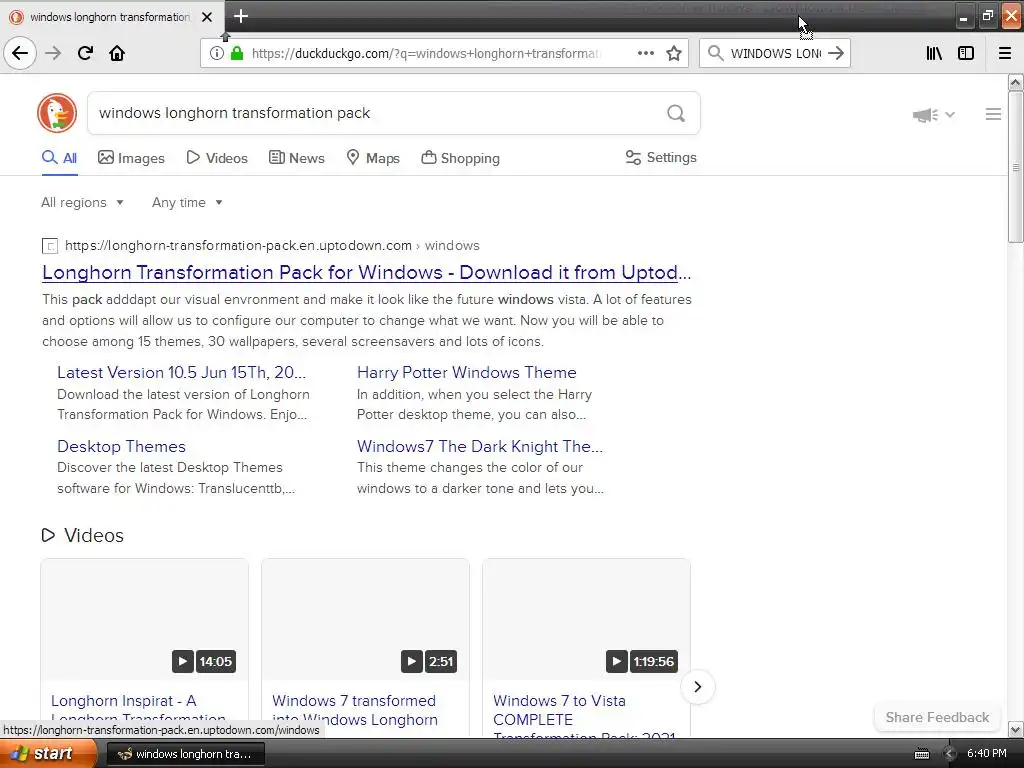
Task: Click the uptodown result favicon
Action: tap(50, 246)
